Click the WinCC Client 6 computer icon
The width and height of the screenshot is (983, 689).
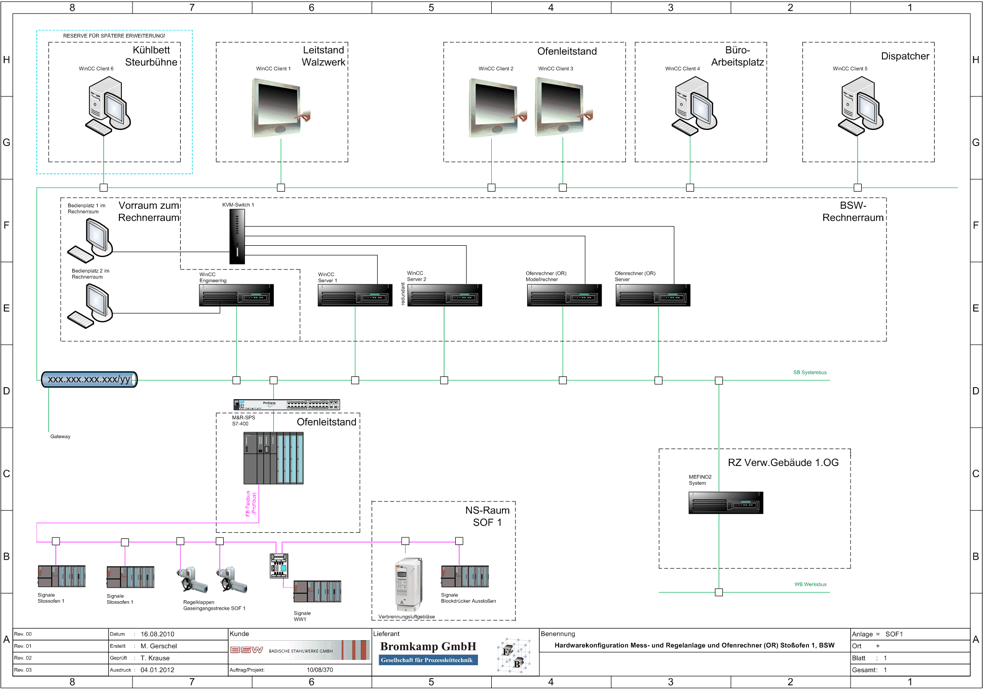coord(103,106)
